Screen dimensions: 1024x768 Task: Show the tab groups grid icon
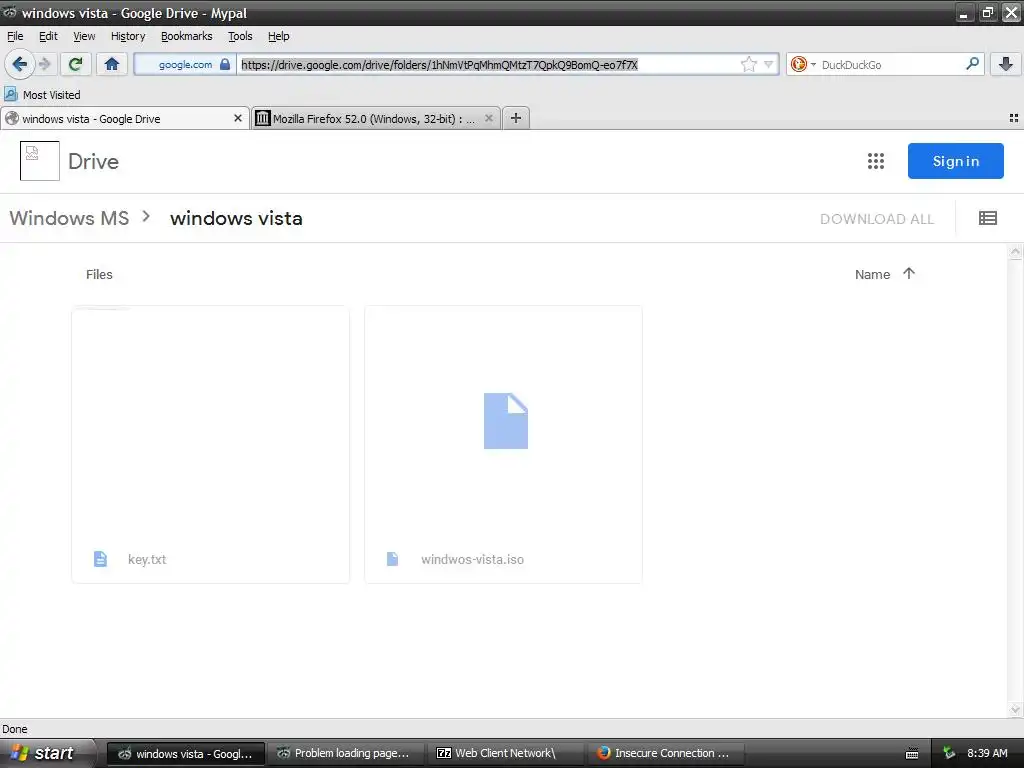point(1014,118)
